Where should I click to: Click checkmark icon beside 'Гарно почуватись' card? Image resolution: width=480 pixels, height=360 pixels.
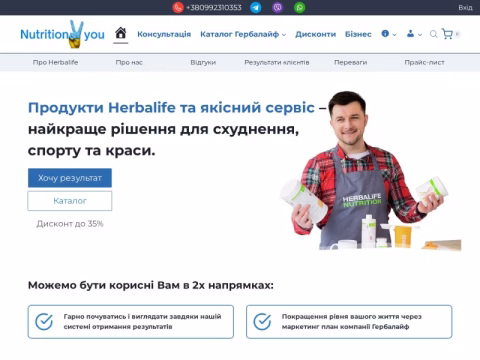44,322
